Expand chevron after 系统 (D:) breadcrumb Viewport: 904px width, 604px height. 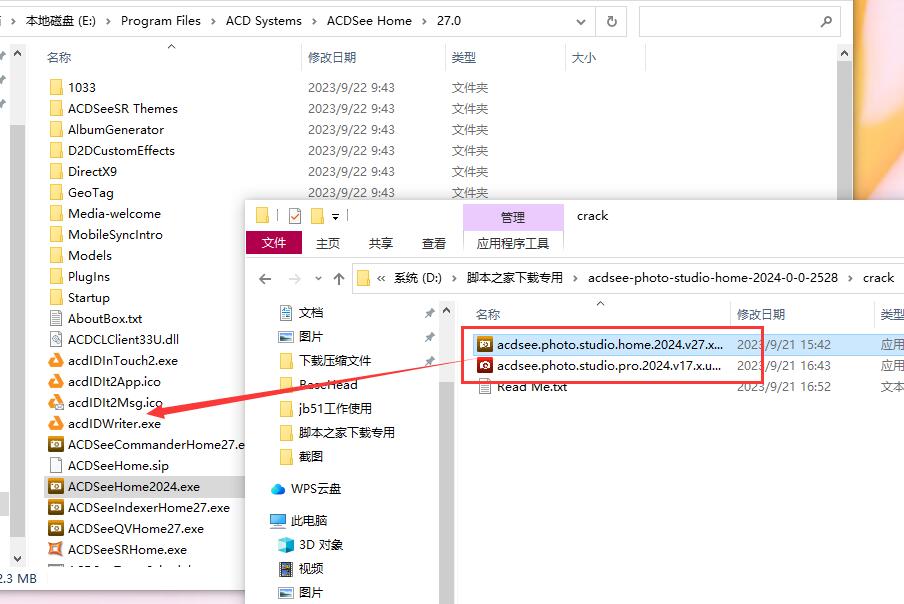(x=454, y=278)
